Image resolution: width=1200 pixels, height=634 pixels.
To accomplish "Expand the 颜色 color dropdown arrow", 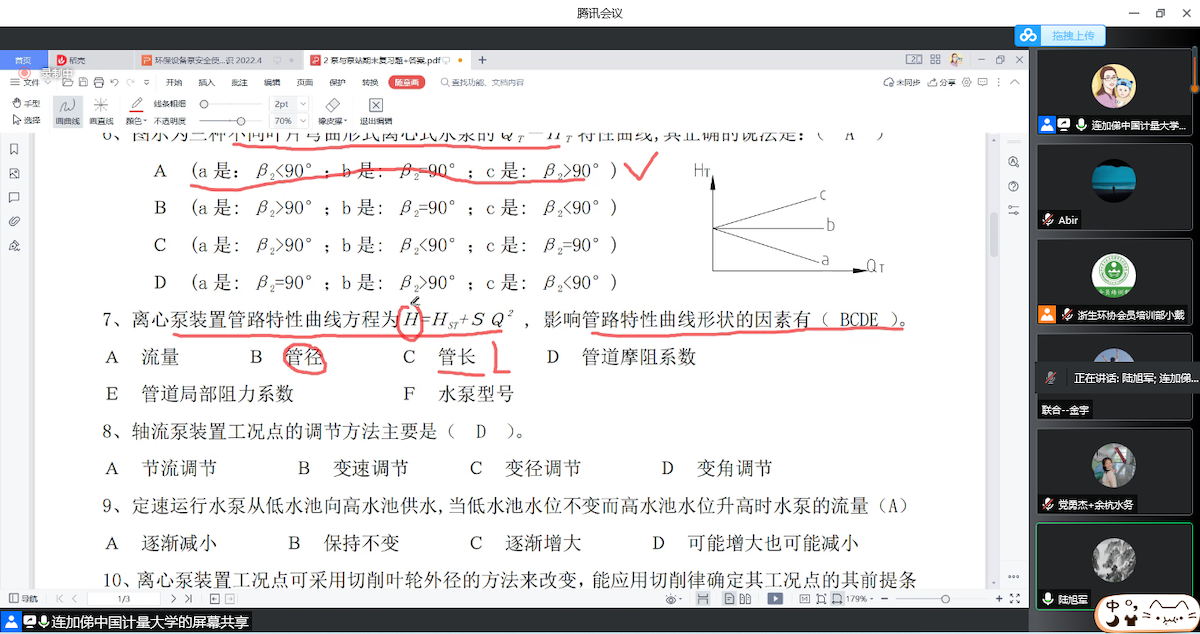I will (147, 120).
